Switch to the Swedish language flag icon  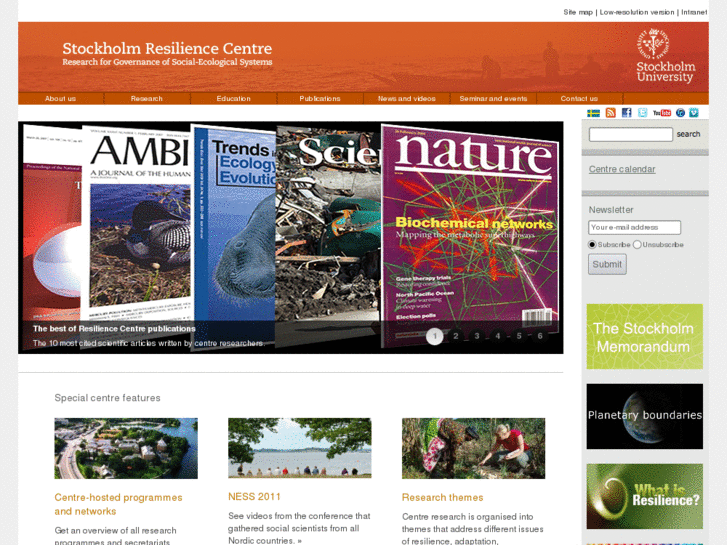pos(593,113)
